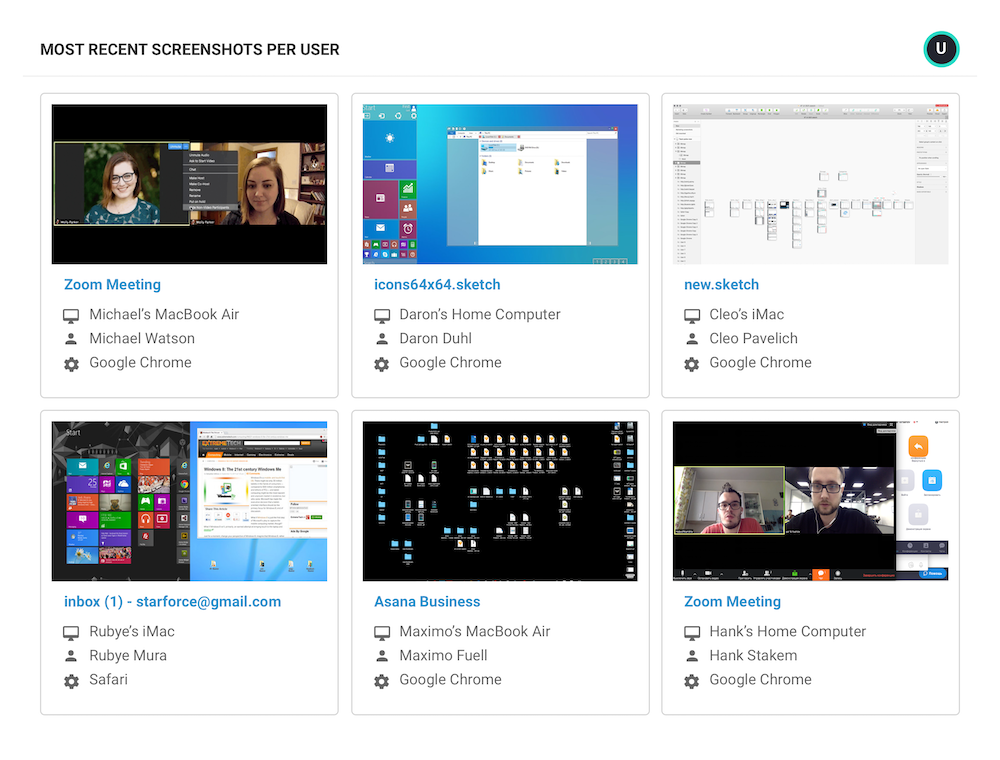Click the person icon beside Daron Duhl
This screenshot has width=1000, height=760.
[381, 339]
